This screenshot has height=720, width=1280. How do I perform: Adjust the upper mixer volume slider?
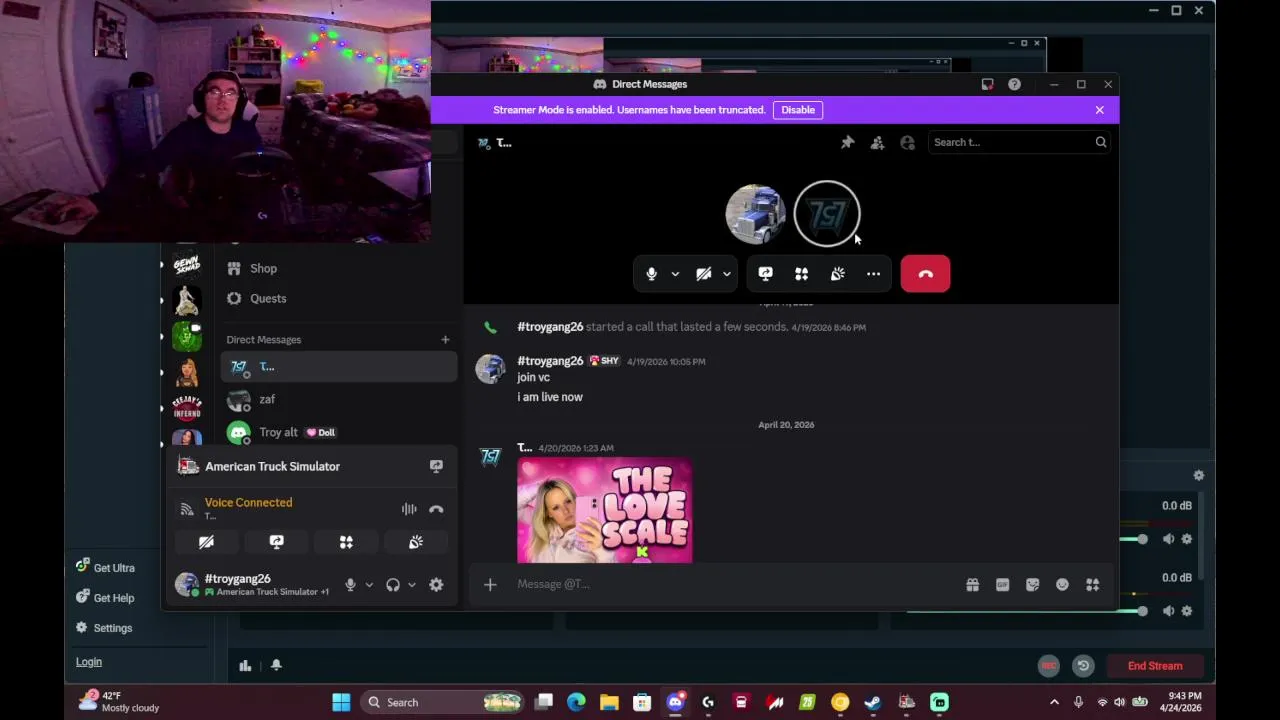[1142, 539]
